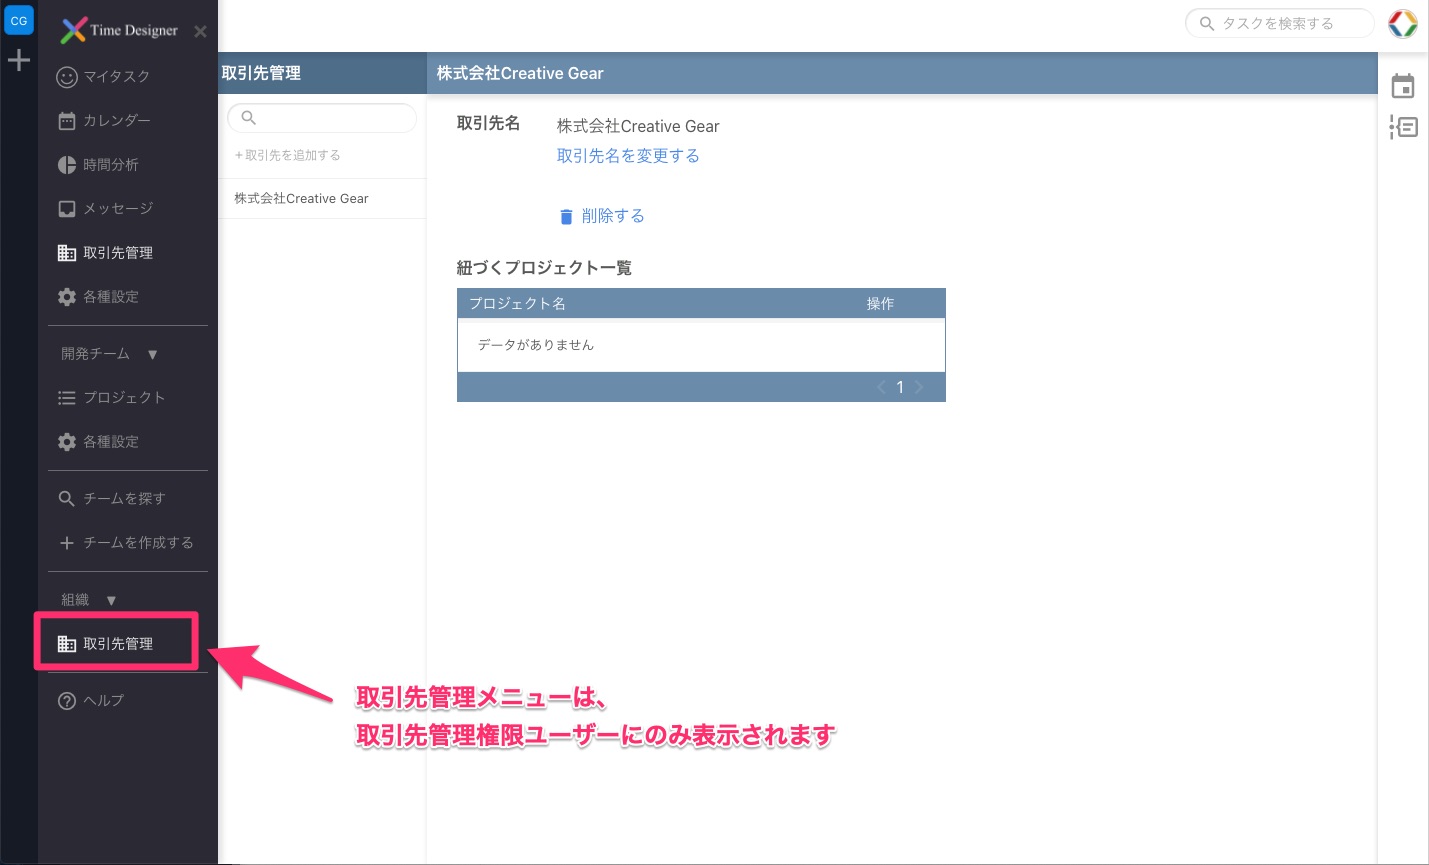
Task: Click 取引先名を変更する link
Action: click(628, 156)
